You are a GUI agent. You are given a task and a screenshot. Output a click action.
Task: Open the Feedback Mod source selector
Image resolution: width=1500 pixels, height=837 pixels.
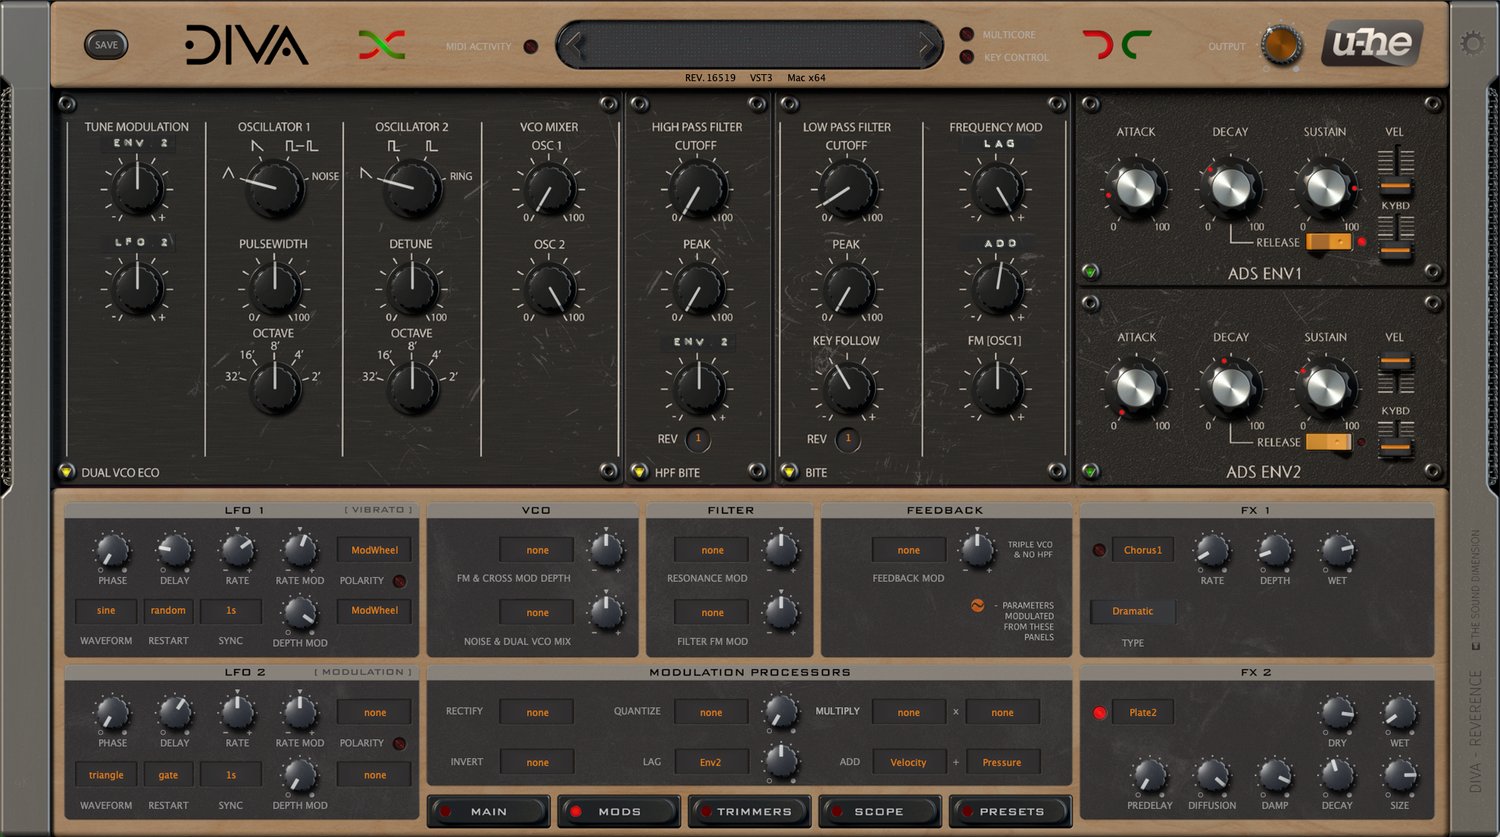[909, 550]
